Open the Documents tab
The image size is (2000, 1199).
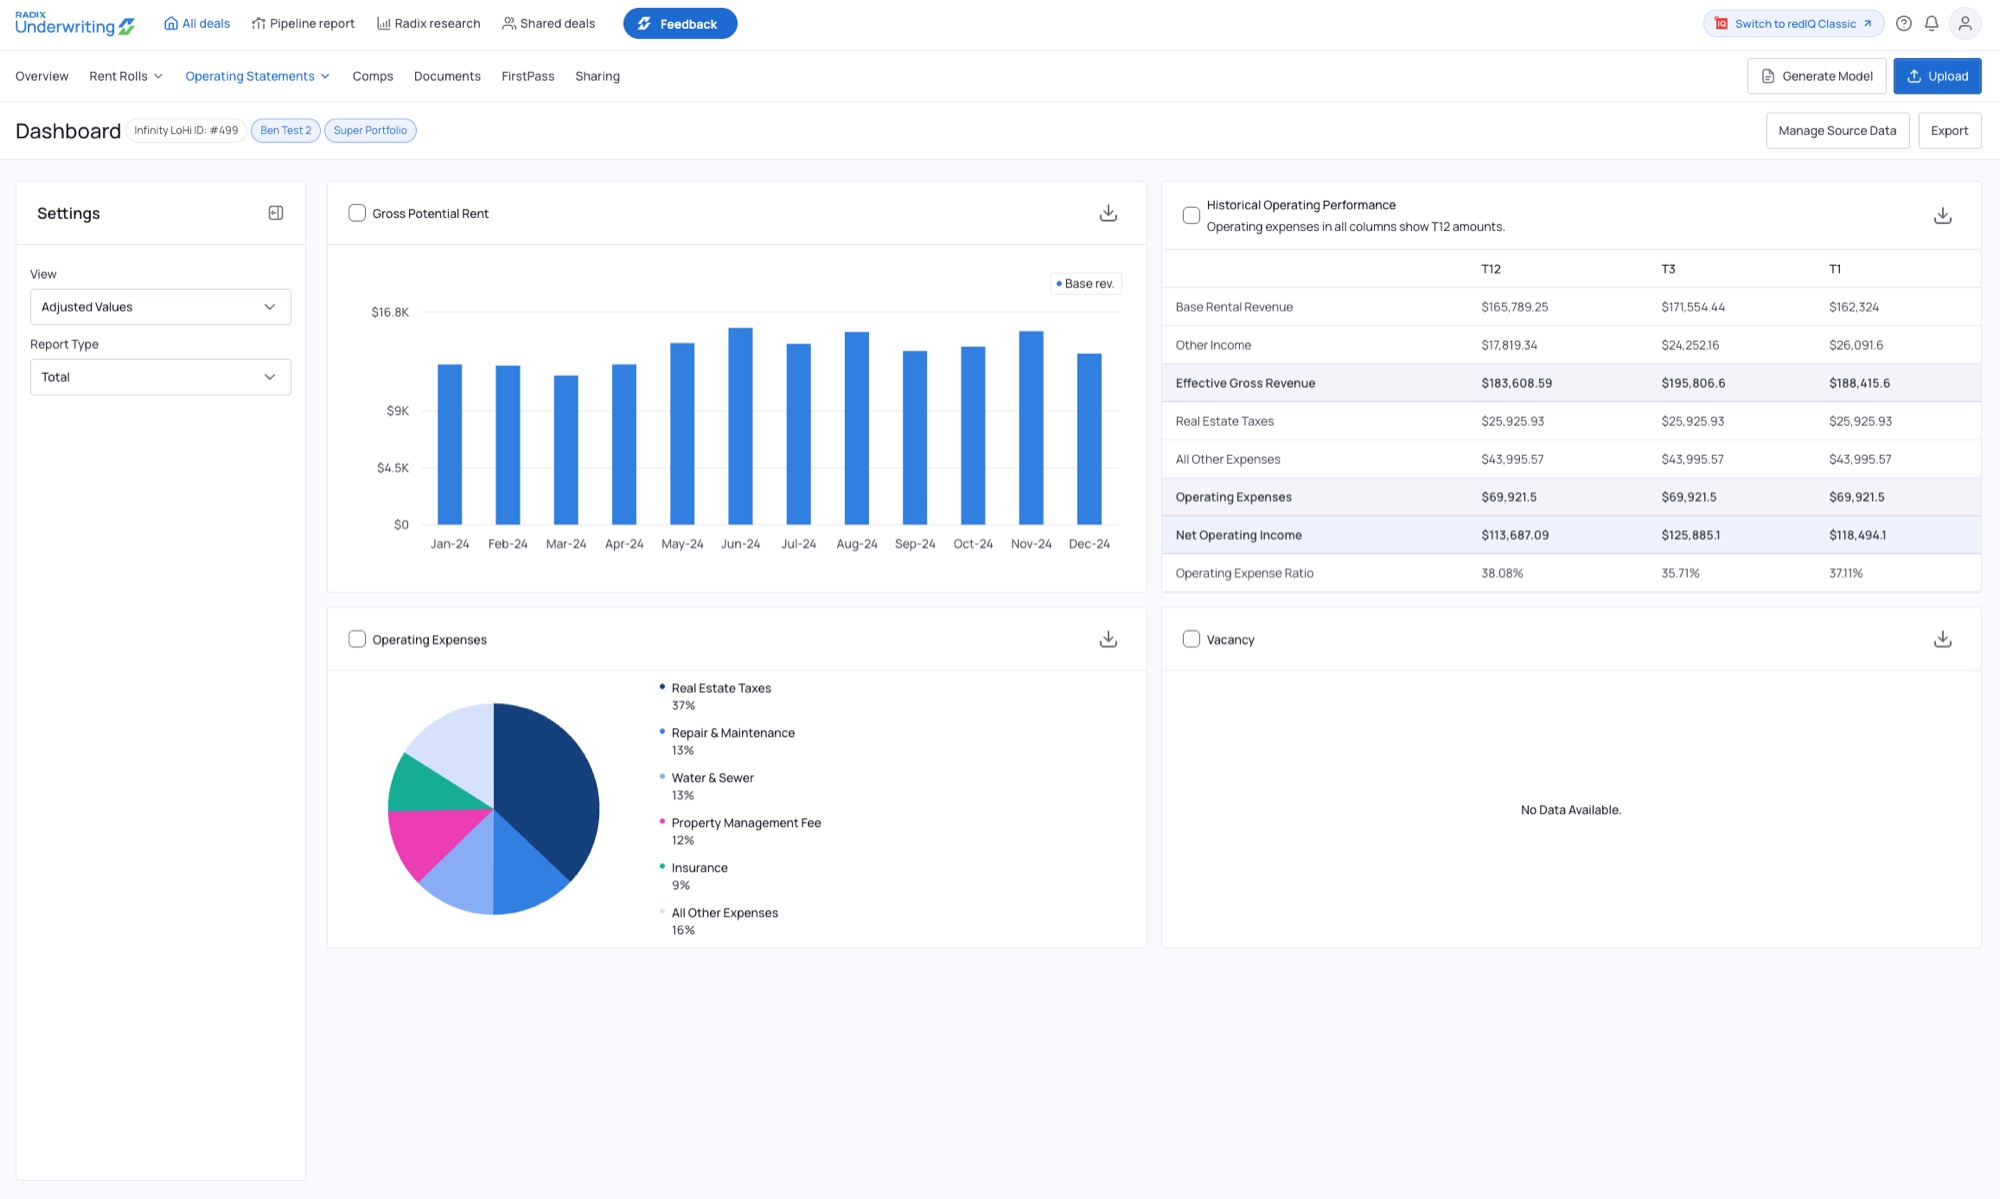pyautogui.click(x=447, y=76)
